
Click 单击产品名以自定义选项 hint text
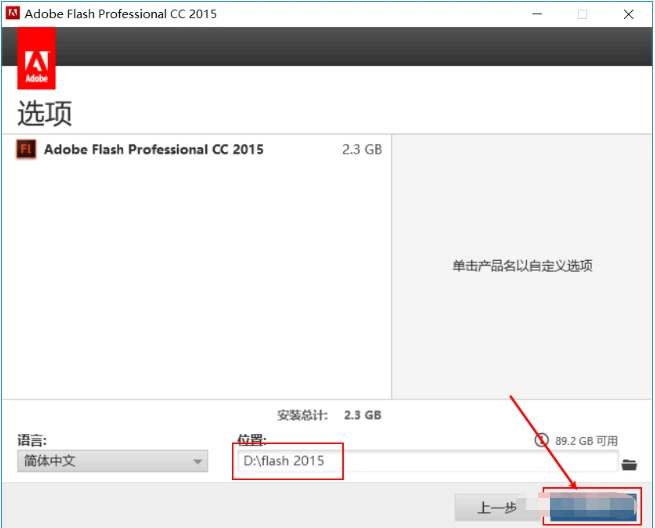tap(522, 265)
